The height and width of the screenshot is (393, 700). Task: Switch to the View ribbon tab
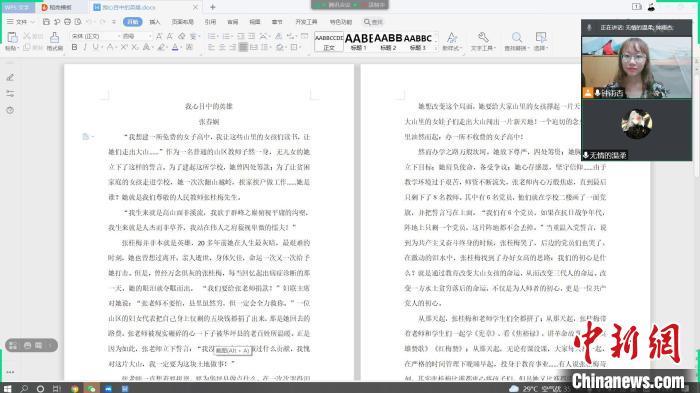pos(255,21)
